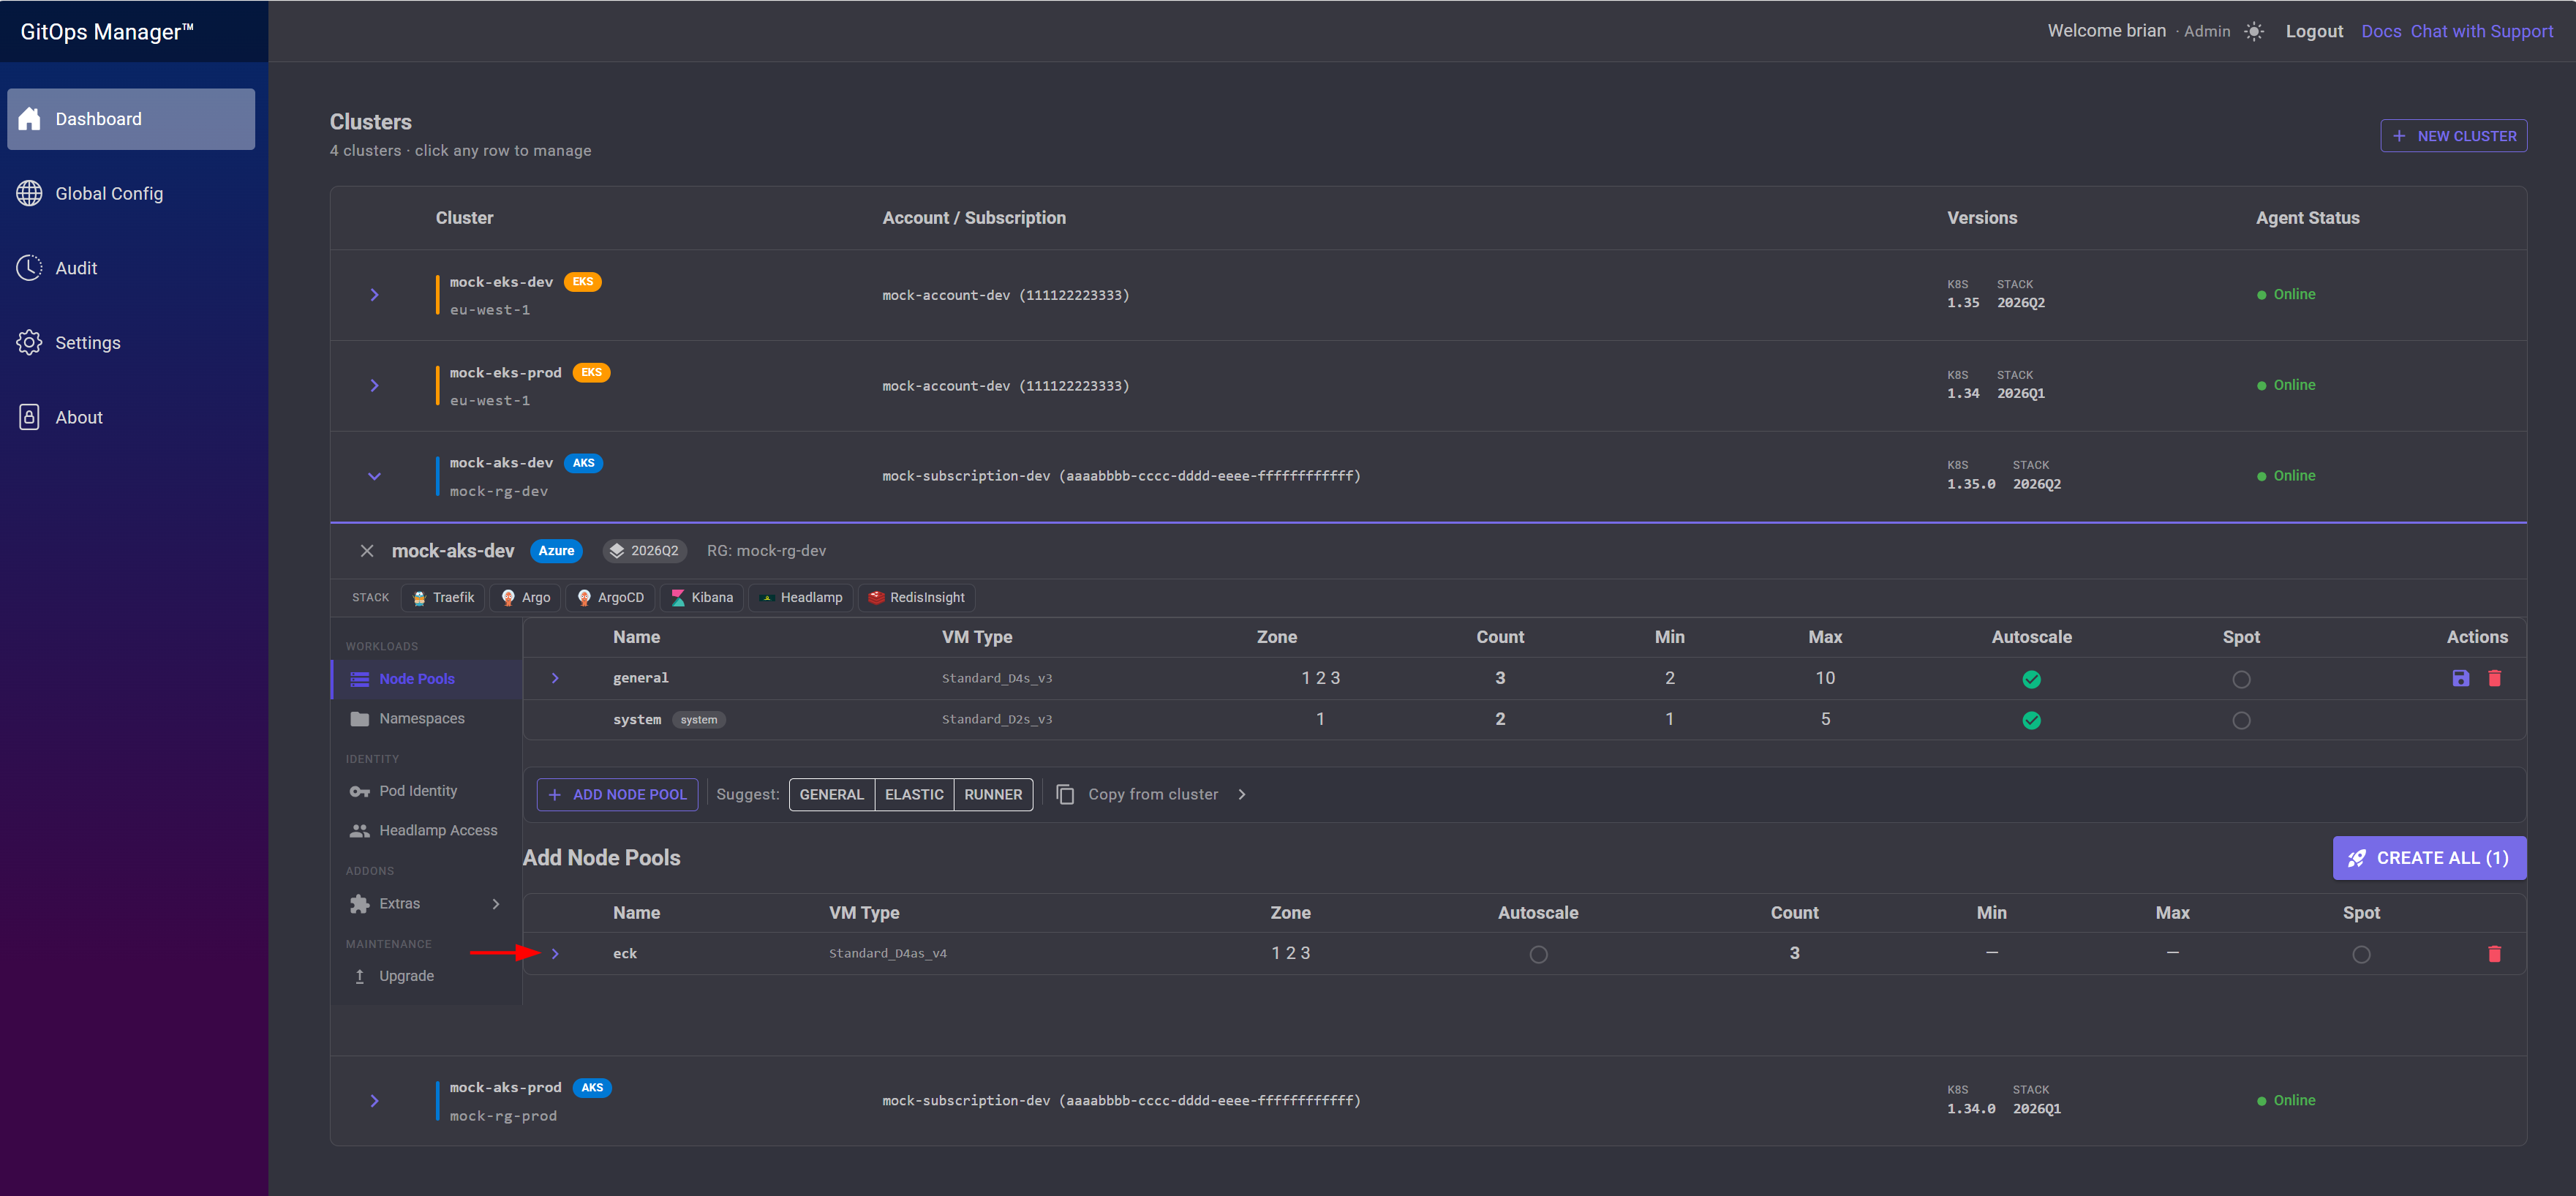Click the Audit clock icon
The image size is (2576, 1196).
pos(29,268)
